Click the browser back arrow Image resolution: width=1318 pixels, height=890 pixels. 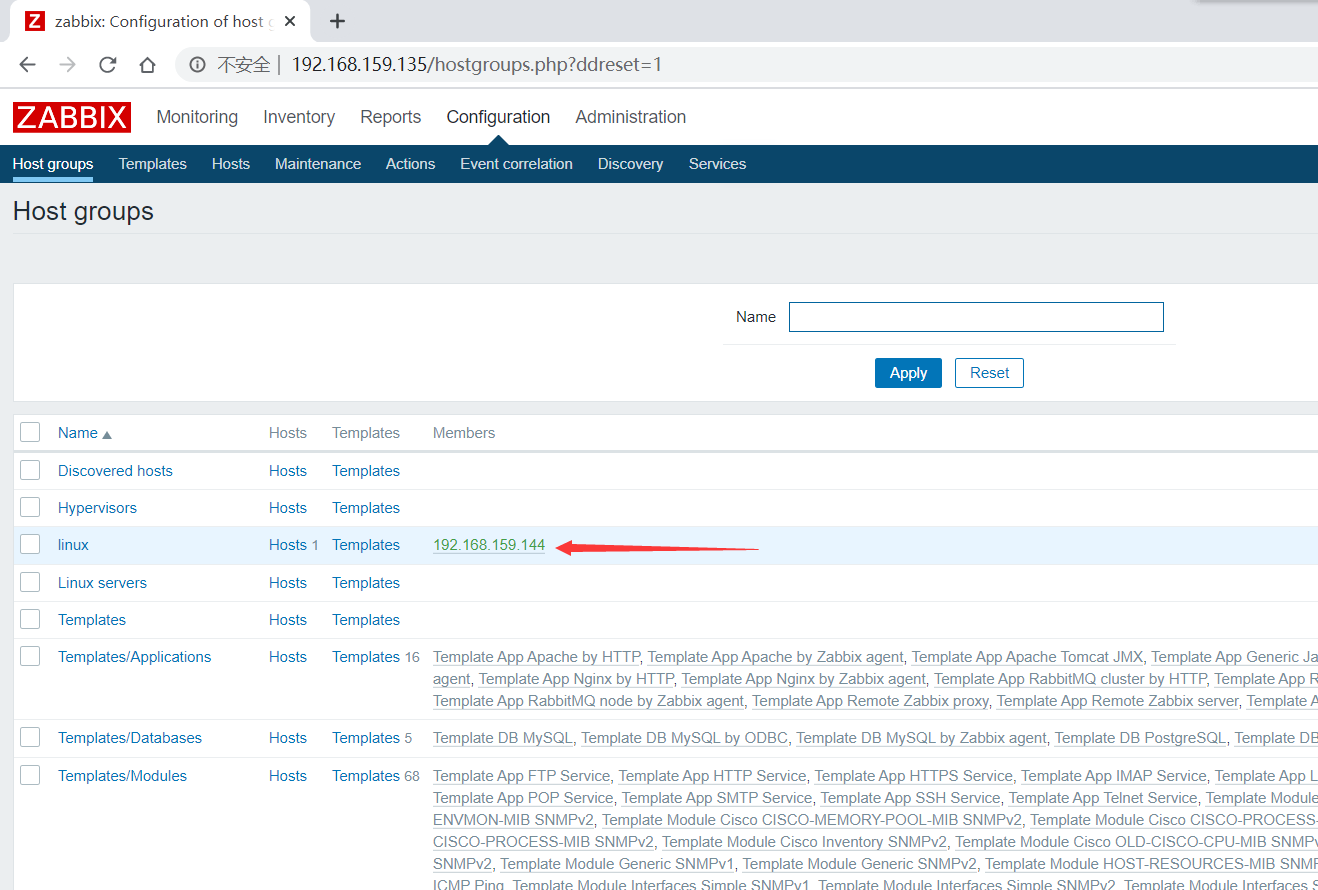tap(27, 65)
